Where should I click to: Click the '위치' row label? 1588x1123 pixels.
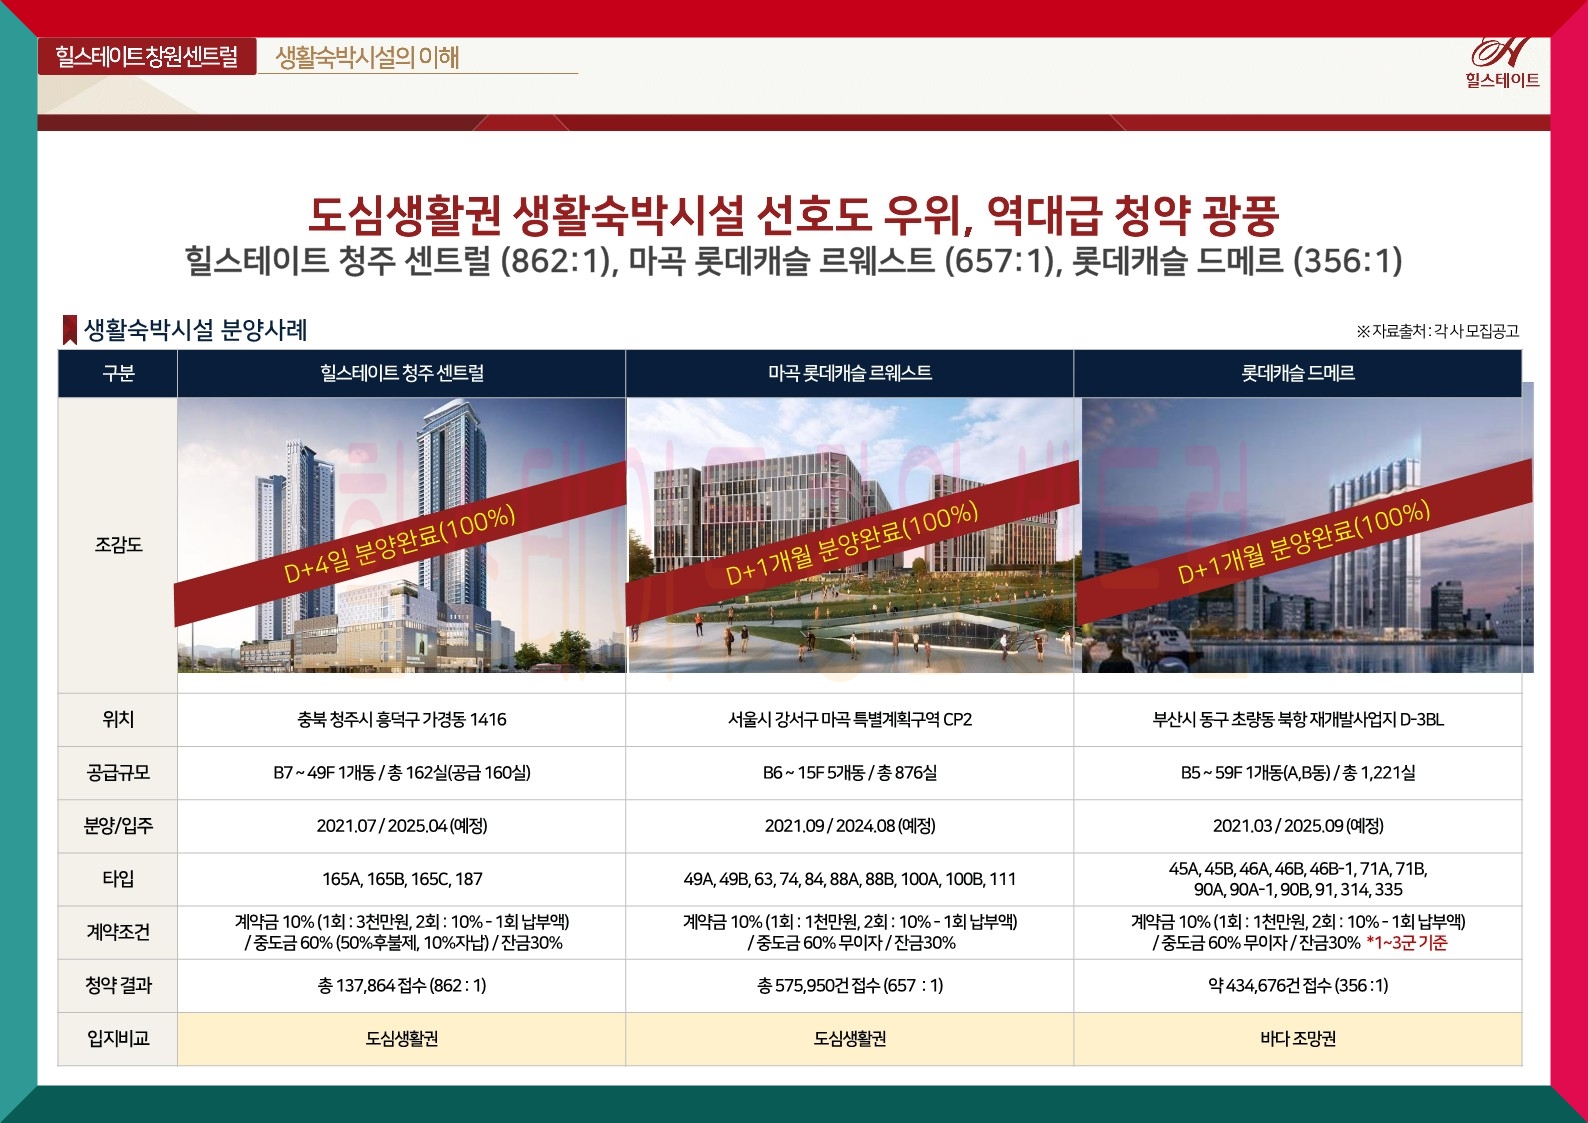click(x=118, y=719)
